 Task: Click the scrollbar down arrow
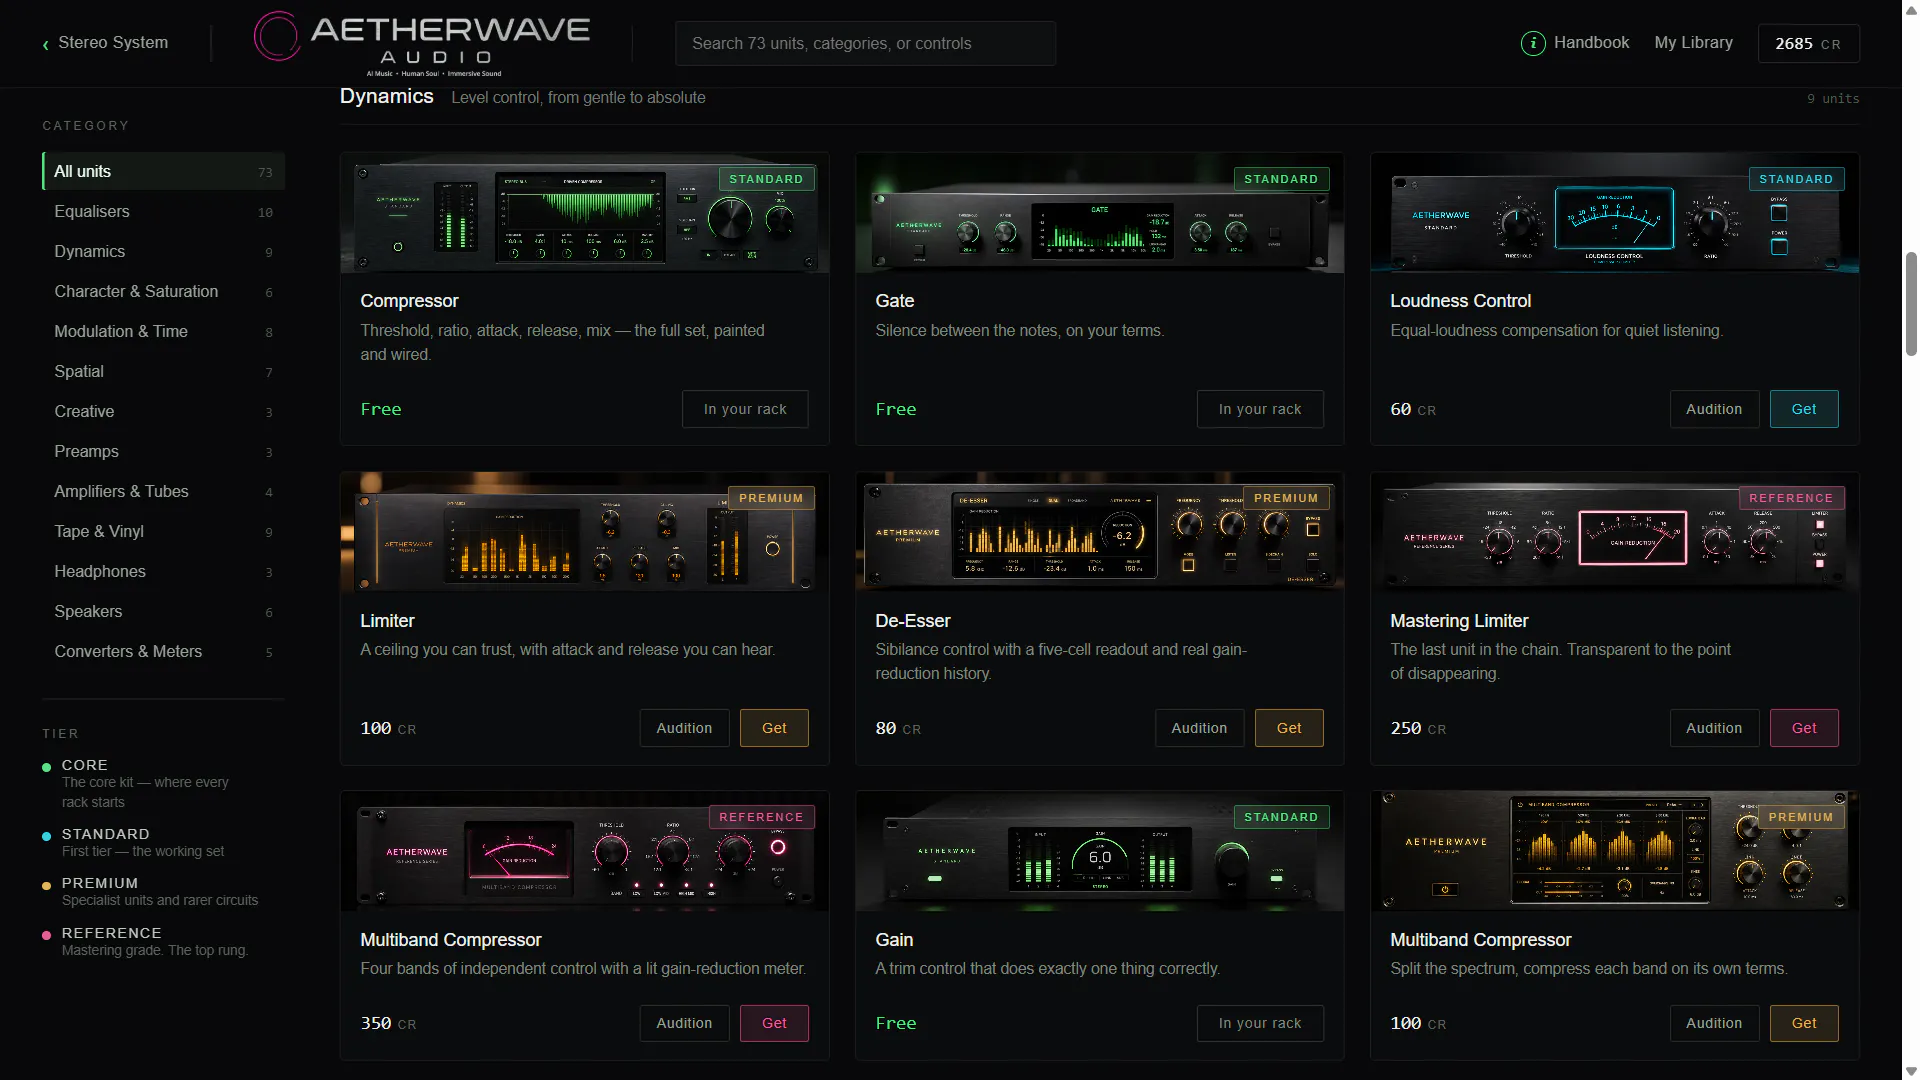click(1911, 1070)
